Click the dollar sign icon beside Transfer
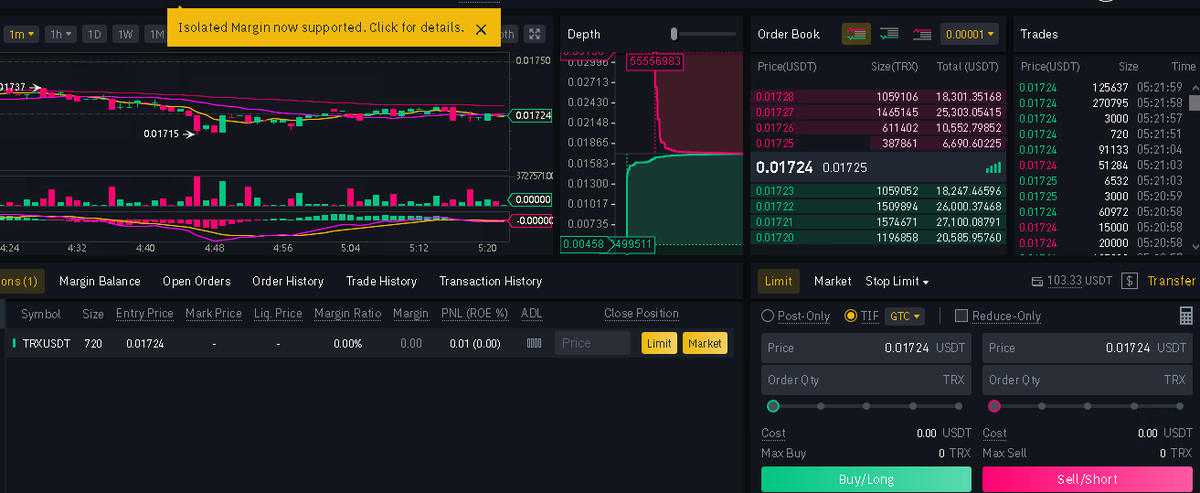Screen dimensions: 1200x493 click(x=1130, y=282)
